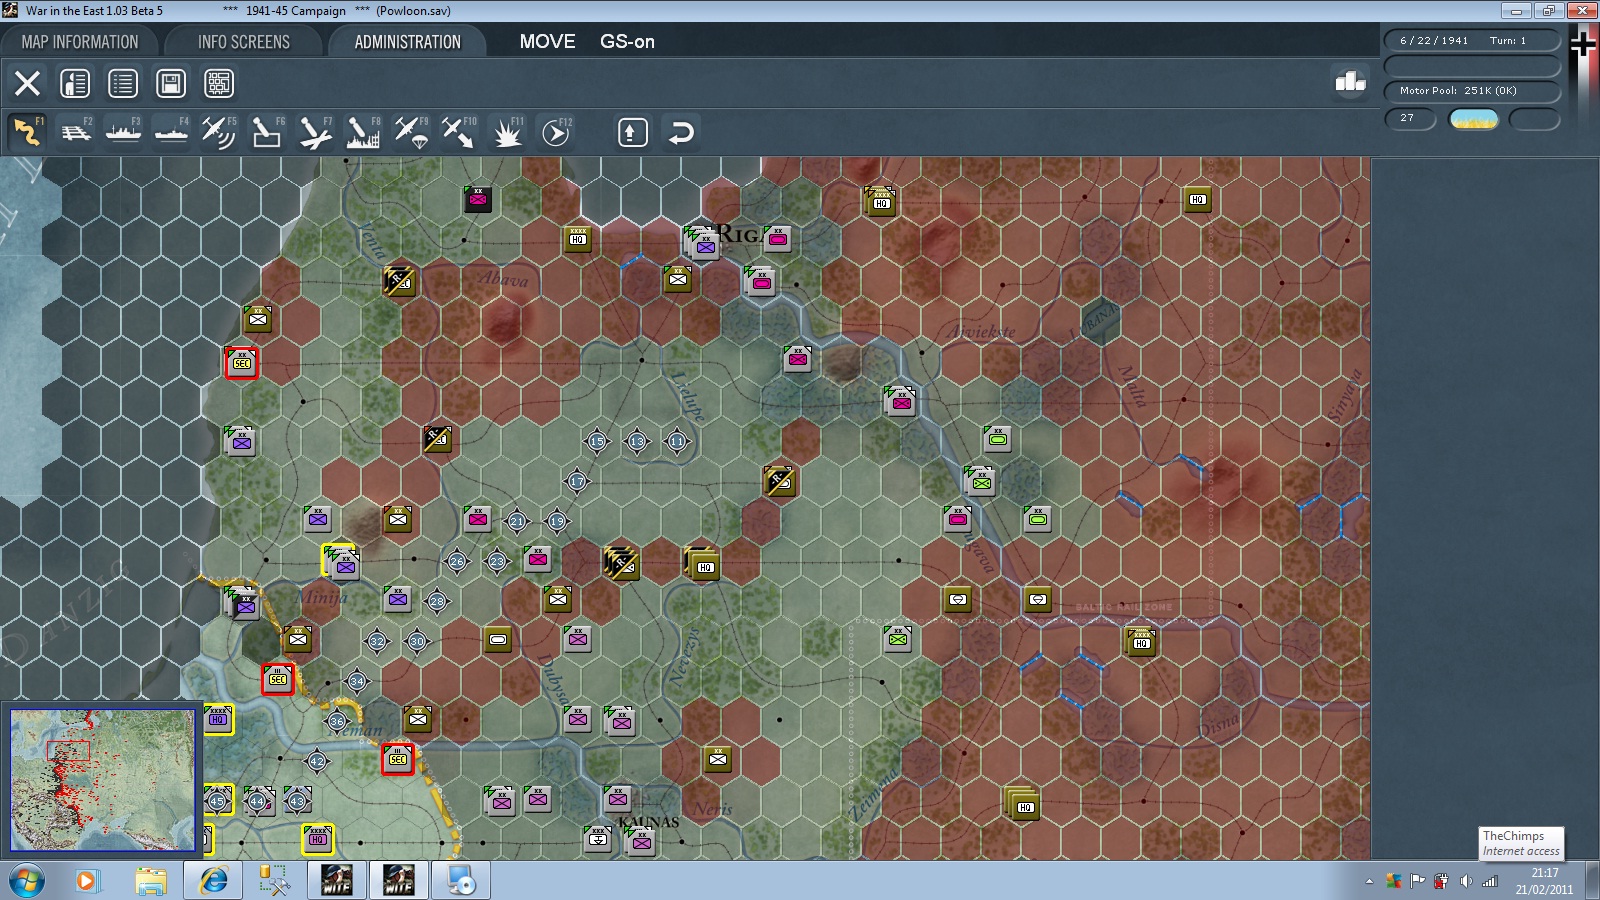1600x900 pixels.
Task: Click the iron cross side indicator
Action: 1583,43
